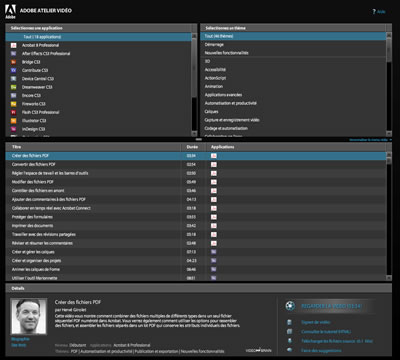
Task: Click the Dreamweaver CS3 application icon
Action: coord(14,87)
